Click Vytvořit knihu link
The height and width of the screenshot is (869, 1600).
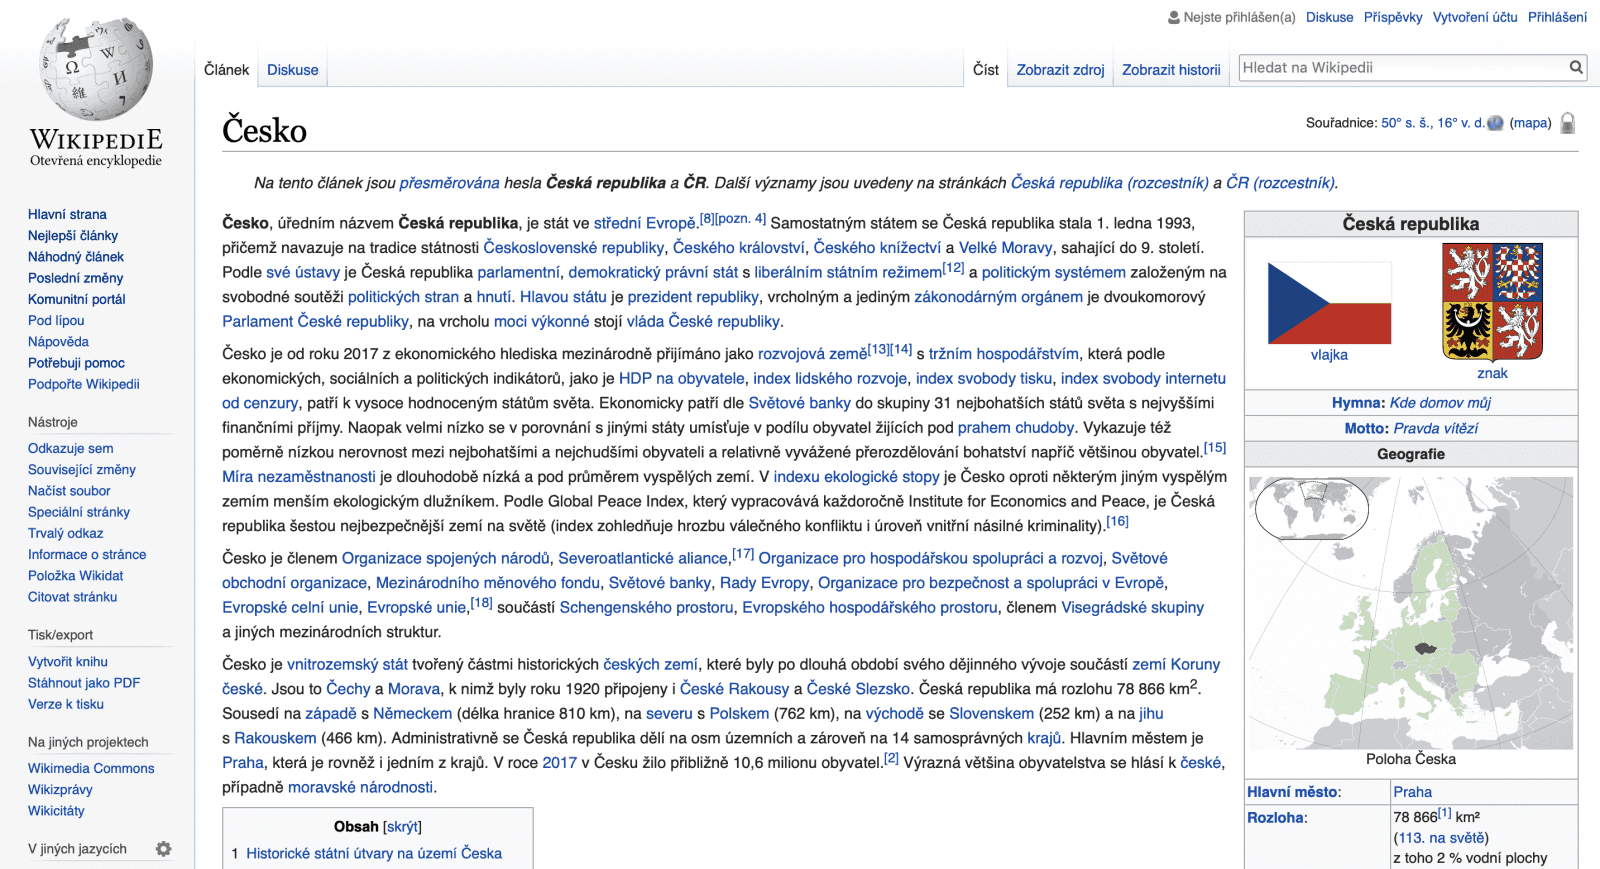(68, 662)
